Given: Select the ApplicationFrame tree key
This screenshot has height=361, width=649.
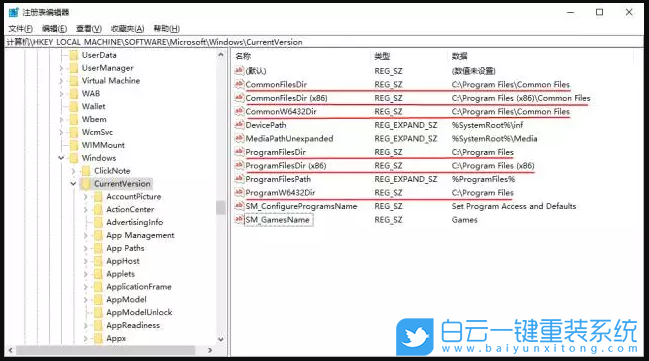Looking at the screenshot, I should point(139,286).
